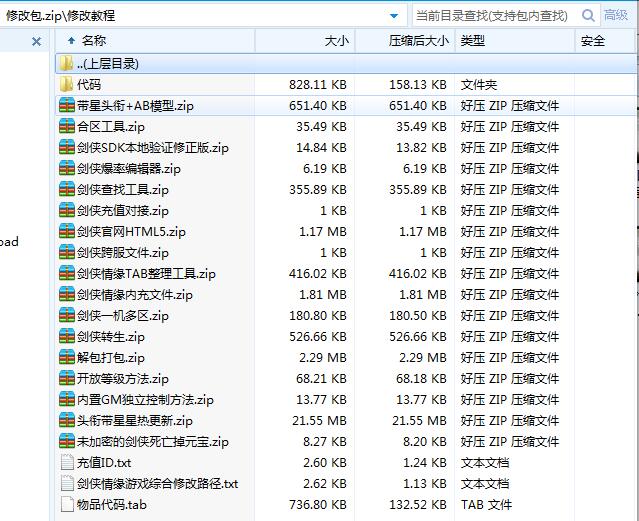639x521 pixels.
Task: Click the parent directory folder icon
Action: pos(67,64)
